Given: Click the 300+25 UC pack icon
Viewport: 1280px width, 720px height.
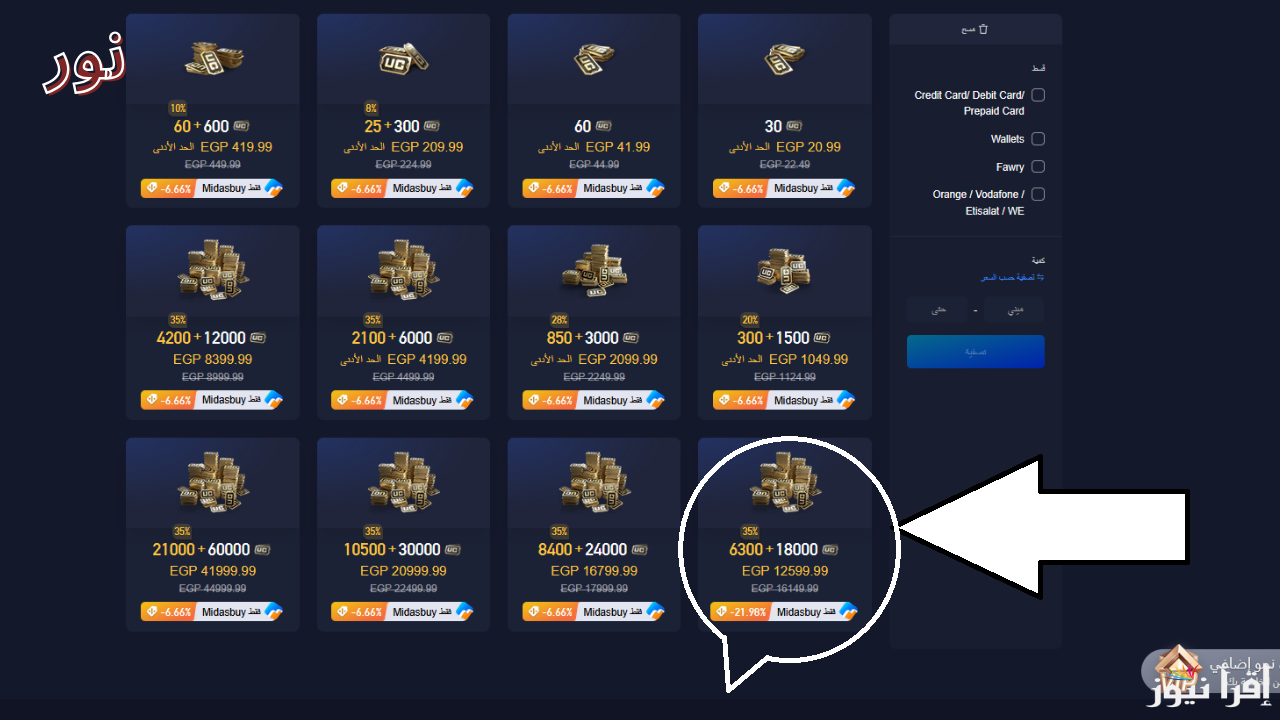Looking at the screenshot, I should (x=403, y=61).
